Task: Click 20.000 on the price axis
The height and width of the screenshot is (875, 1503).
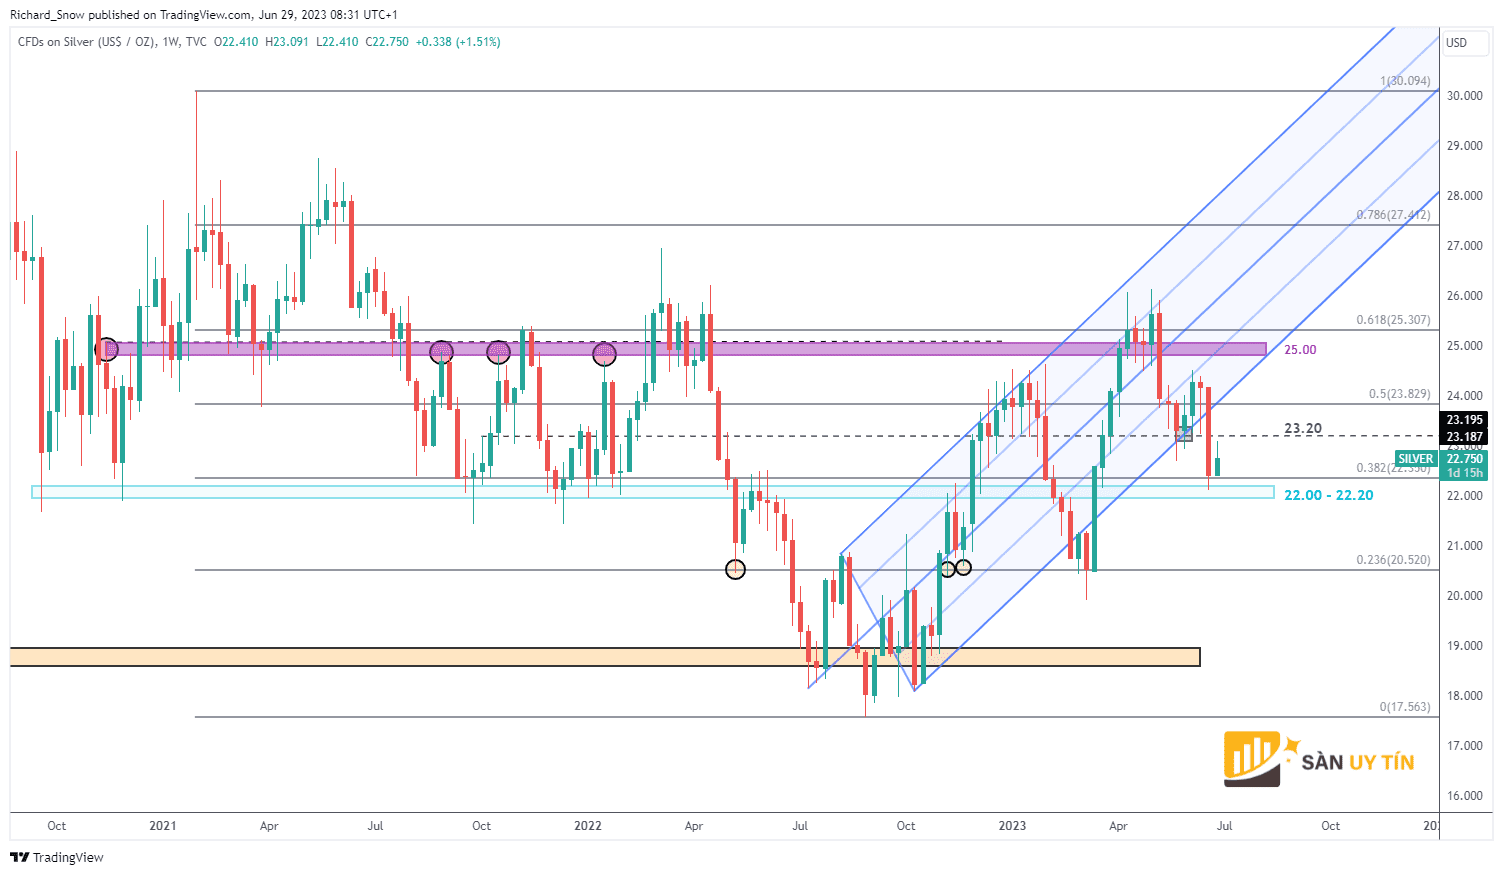Action: [1465, 596]
